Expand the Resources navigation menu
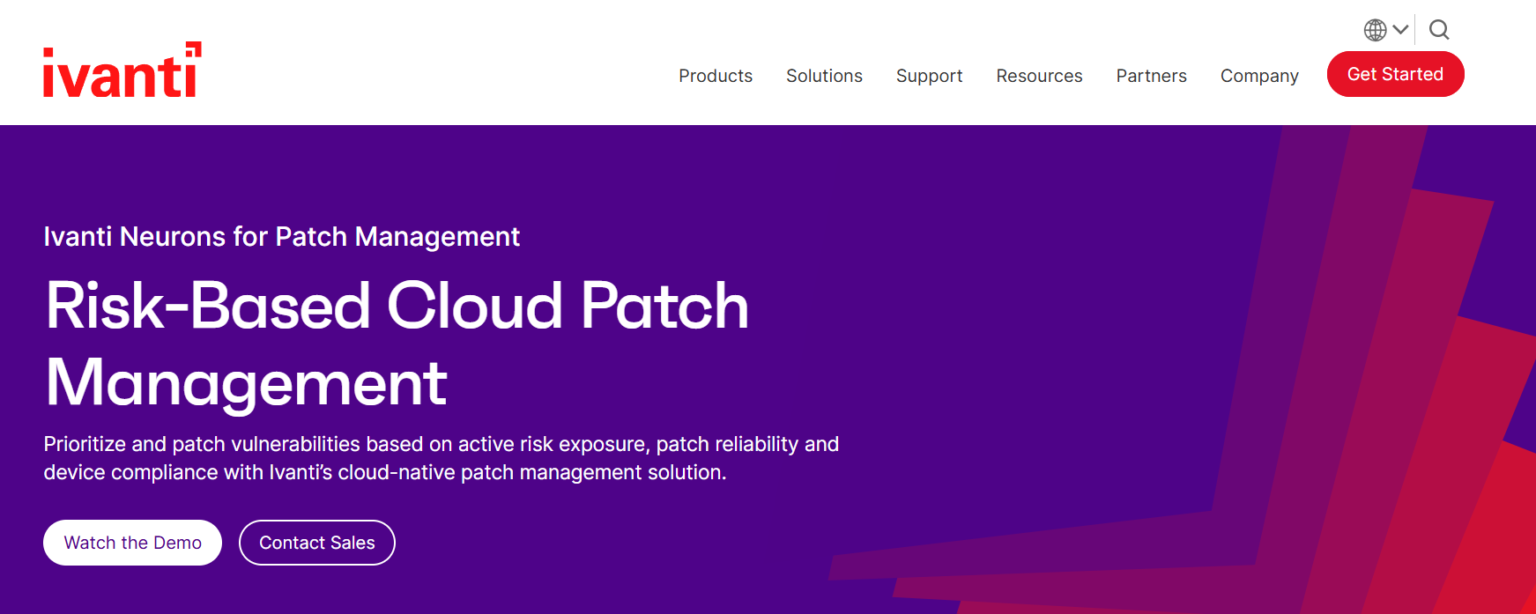1536x614 pixels. 1039,75
